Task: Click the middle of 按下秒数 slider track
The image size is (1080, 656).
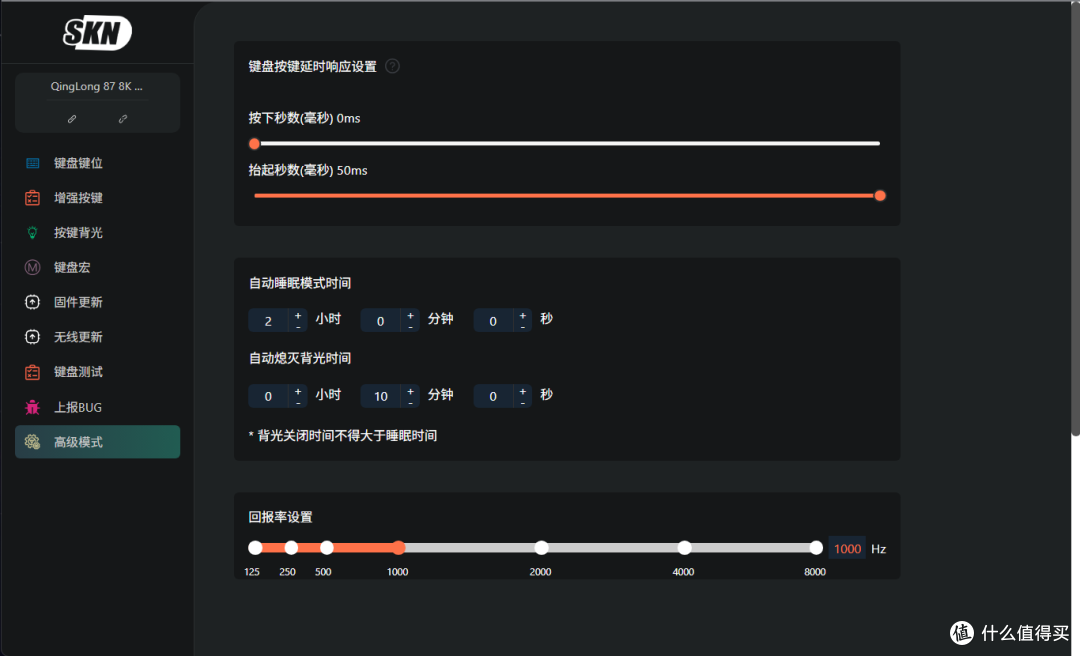Action: 567,144
